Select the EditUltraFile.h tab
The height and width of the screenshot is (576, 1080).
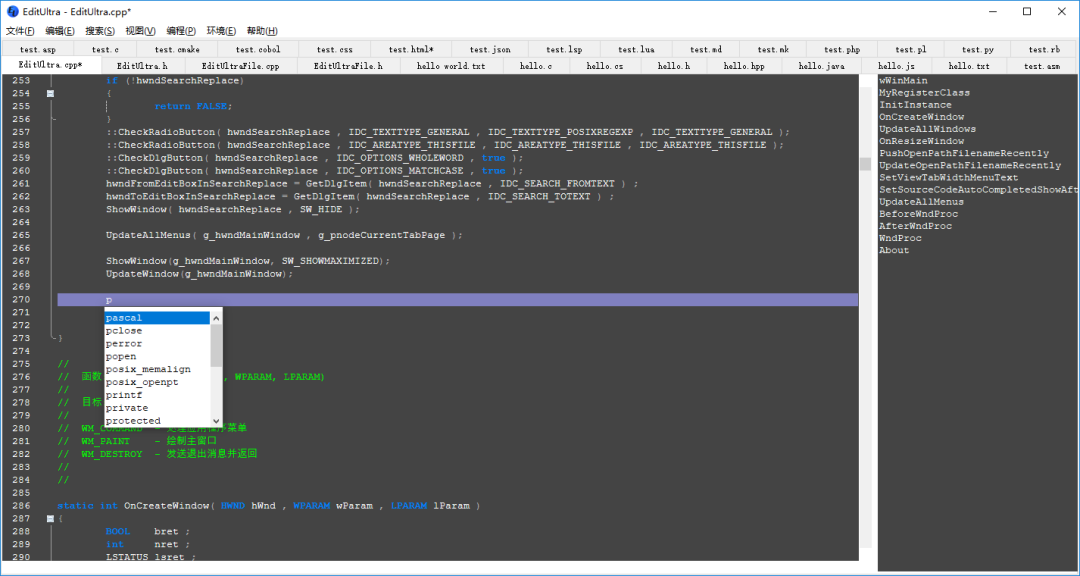348,66
